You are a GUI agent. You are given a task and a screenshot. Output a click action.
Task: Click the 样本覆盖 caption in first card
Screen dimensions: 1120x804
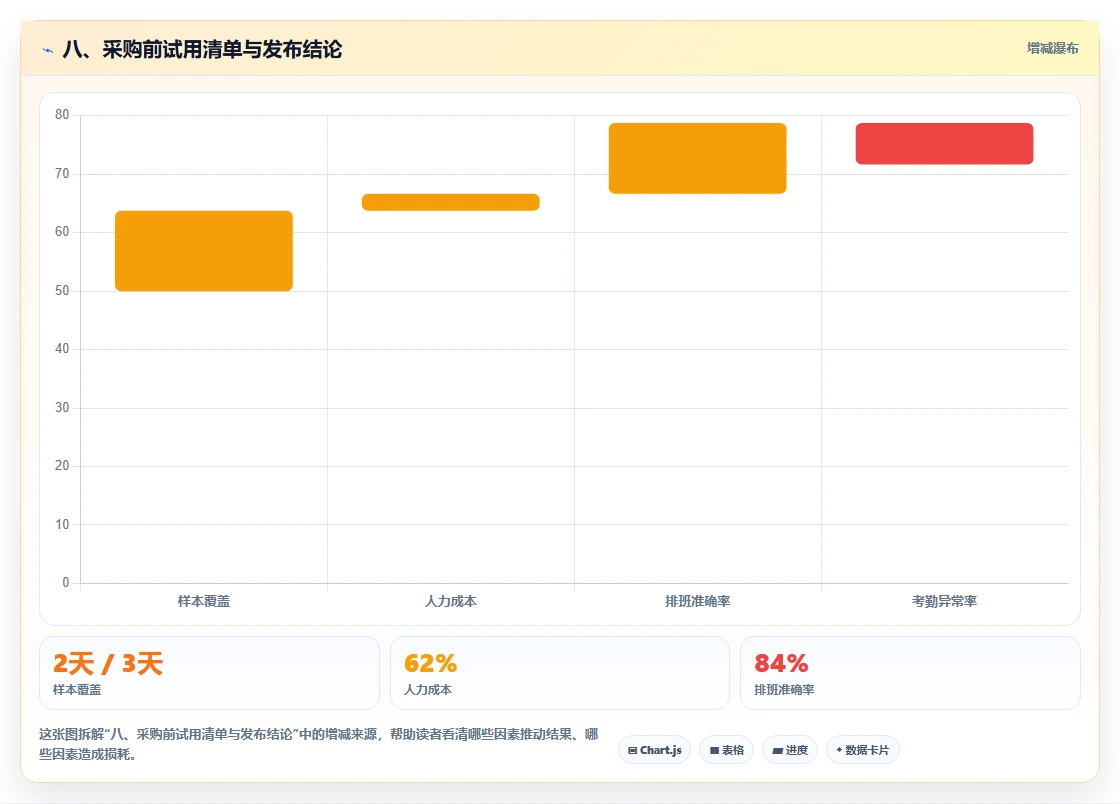(x=77, y=690)
